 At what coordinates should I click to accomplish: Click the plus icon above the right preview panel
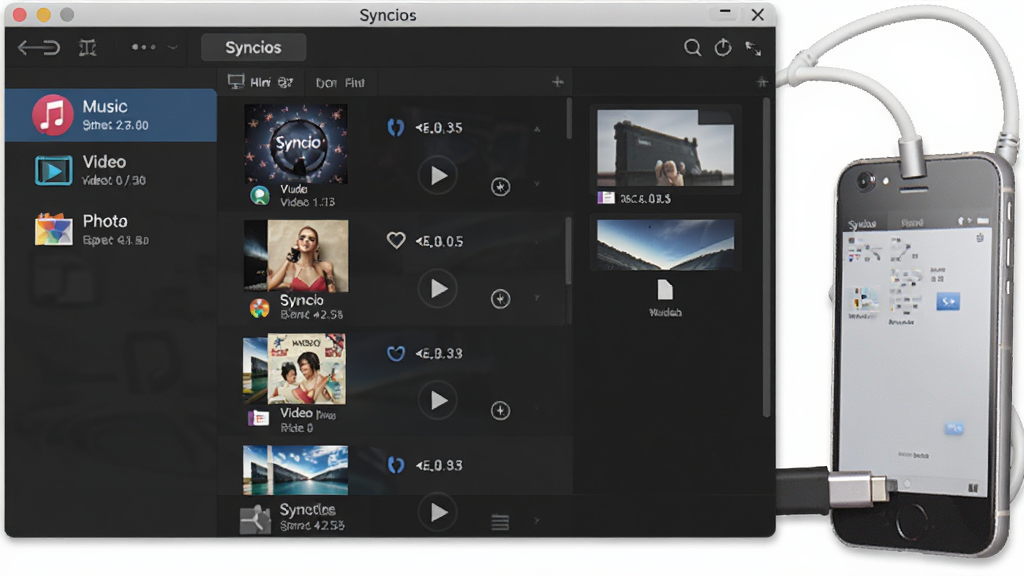pyautogui.click(x=761, y=82)
